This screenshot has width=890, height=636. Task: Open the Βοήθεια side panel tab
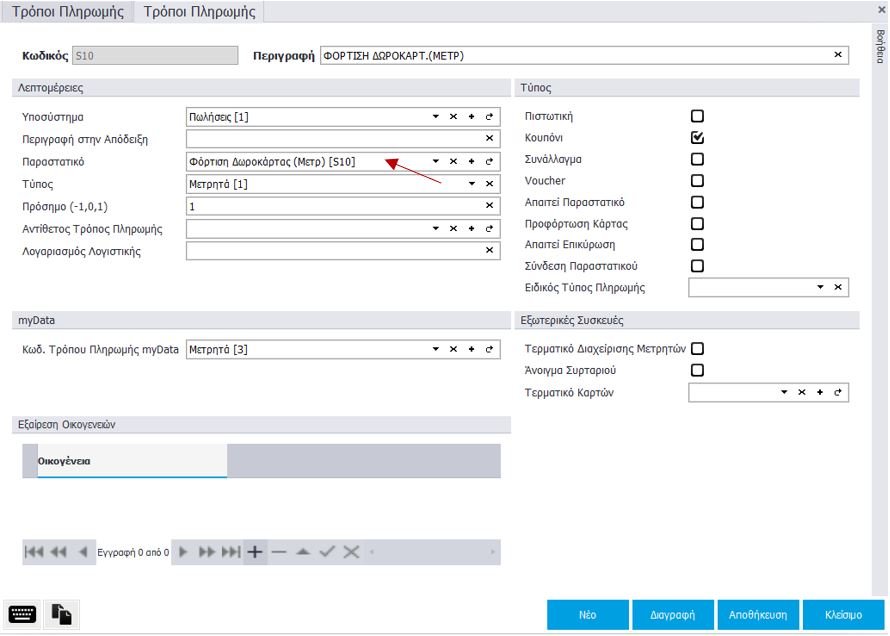[880, 47]
